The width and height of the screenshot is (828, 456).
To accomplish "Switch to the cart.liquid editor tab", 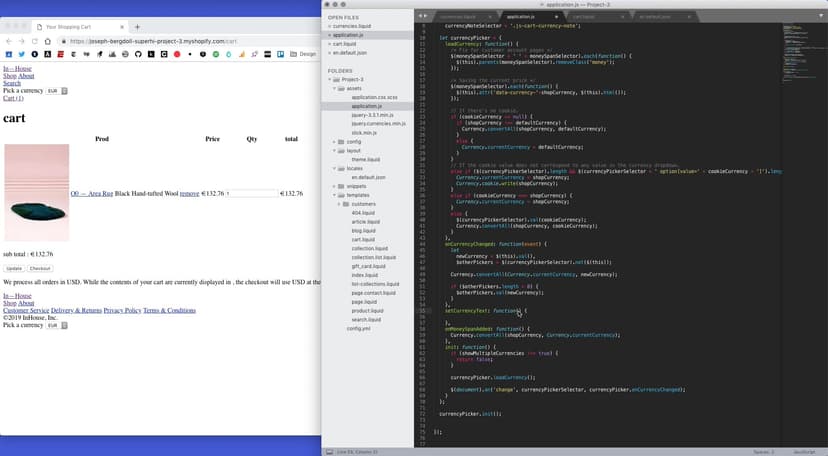I will (x=582, y=17).
